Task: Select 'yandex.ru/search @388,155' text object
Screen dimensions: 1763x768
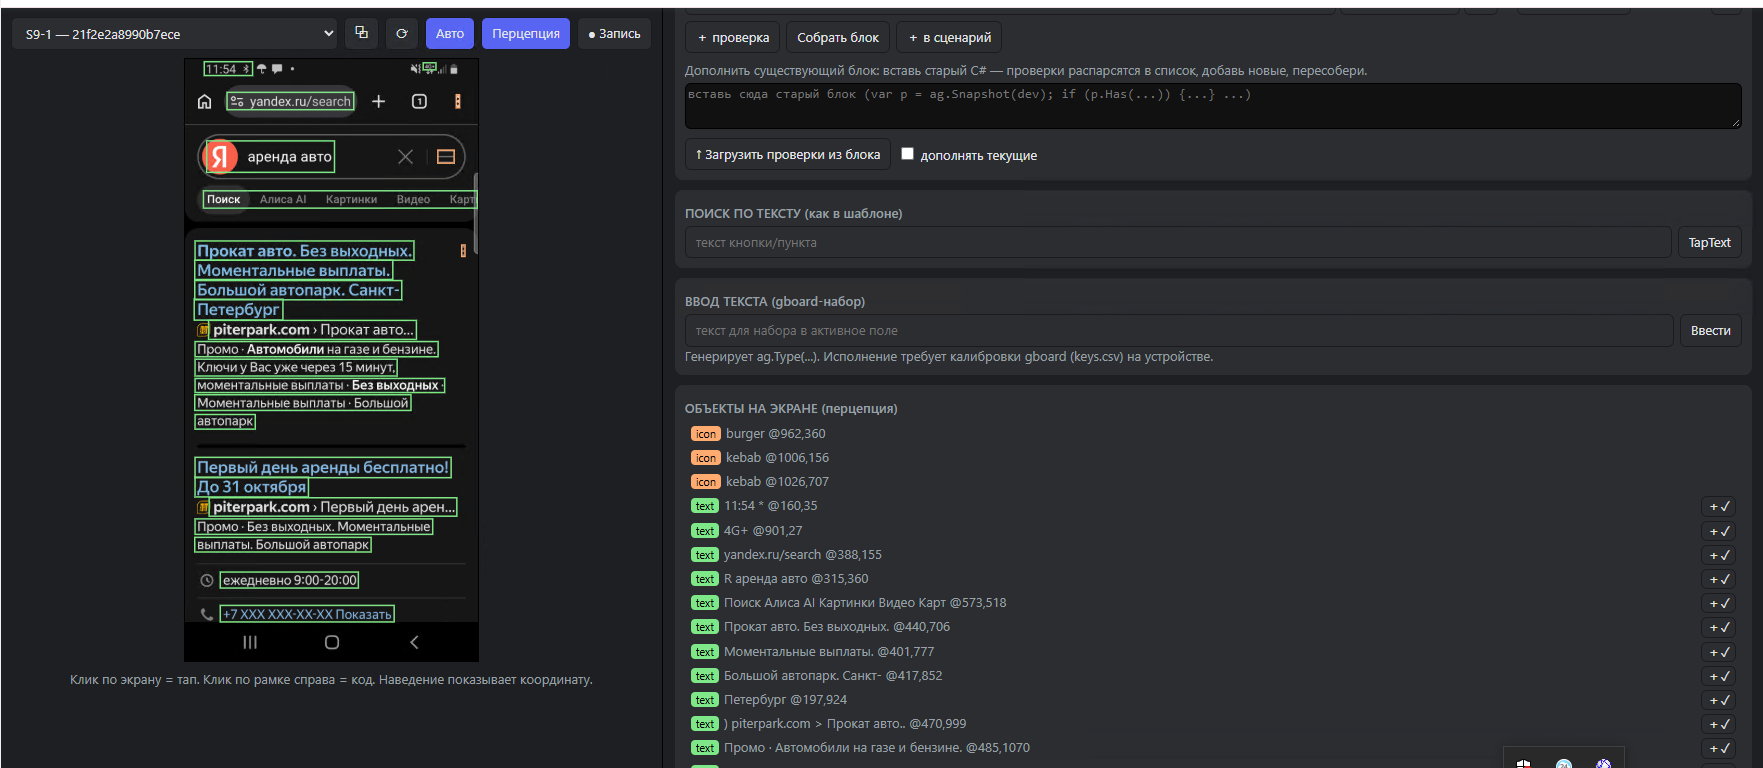Action: [x=786, y=555]
